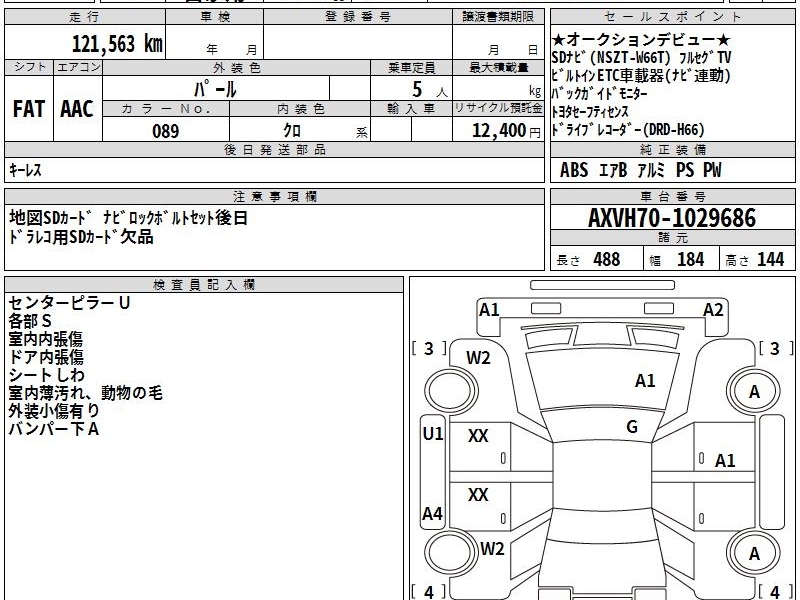Click the XX mark on the rear door
Image resolution: width=800 pixels, height=600 pixels.
(x=478, y=494)
